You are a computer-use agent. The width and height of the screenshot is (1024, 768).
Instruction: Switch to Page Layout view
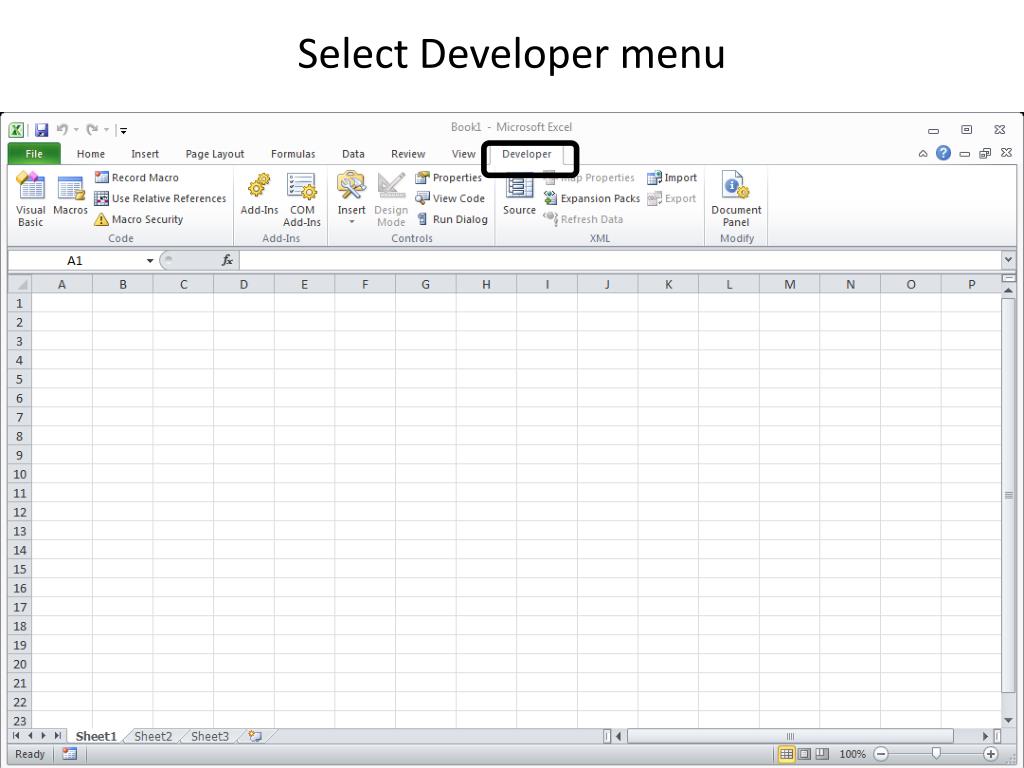click(x=804, y=754)
